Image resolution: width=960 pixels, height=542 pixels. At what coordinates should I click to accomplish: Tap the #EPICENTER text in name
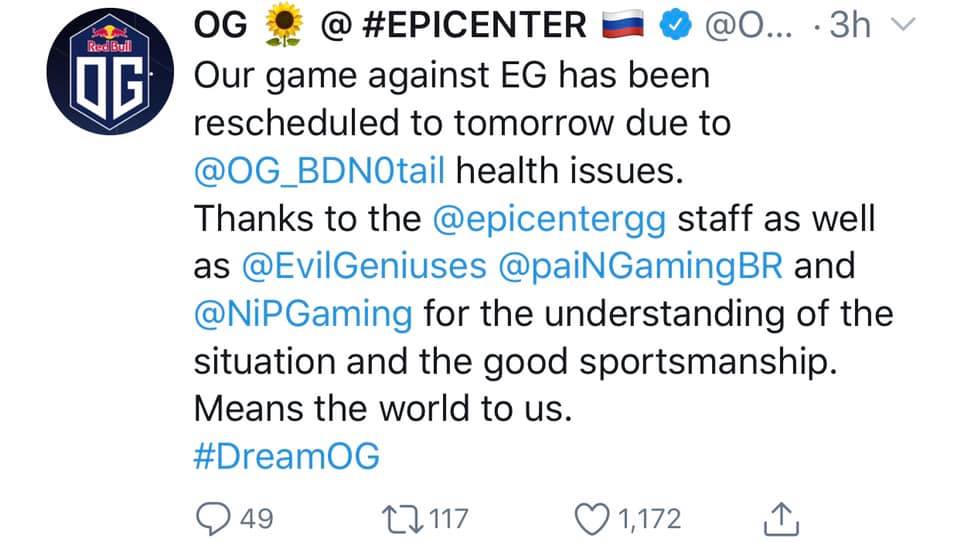pyautogui.click(x=474, y=26)
